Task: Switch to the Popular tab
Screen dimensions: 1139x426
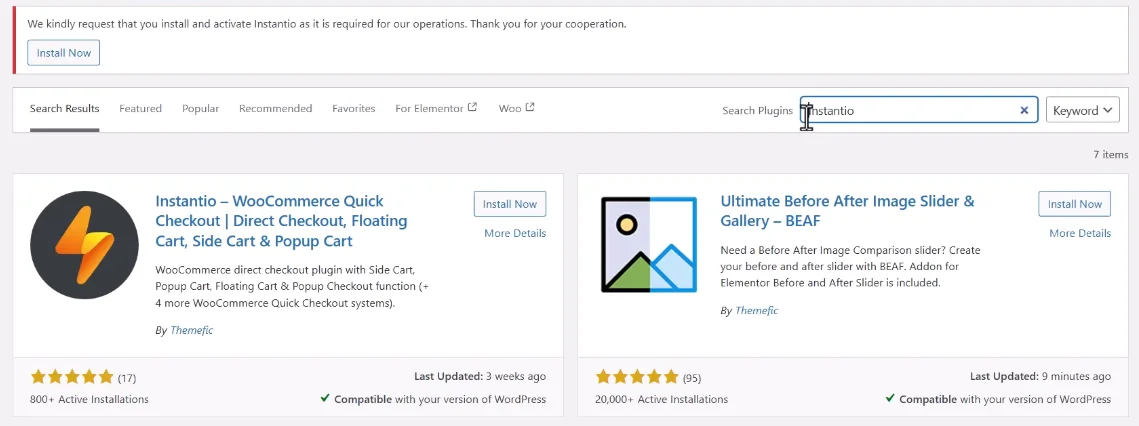Action: 200,108
